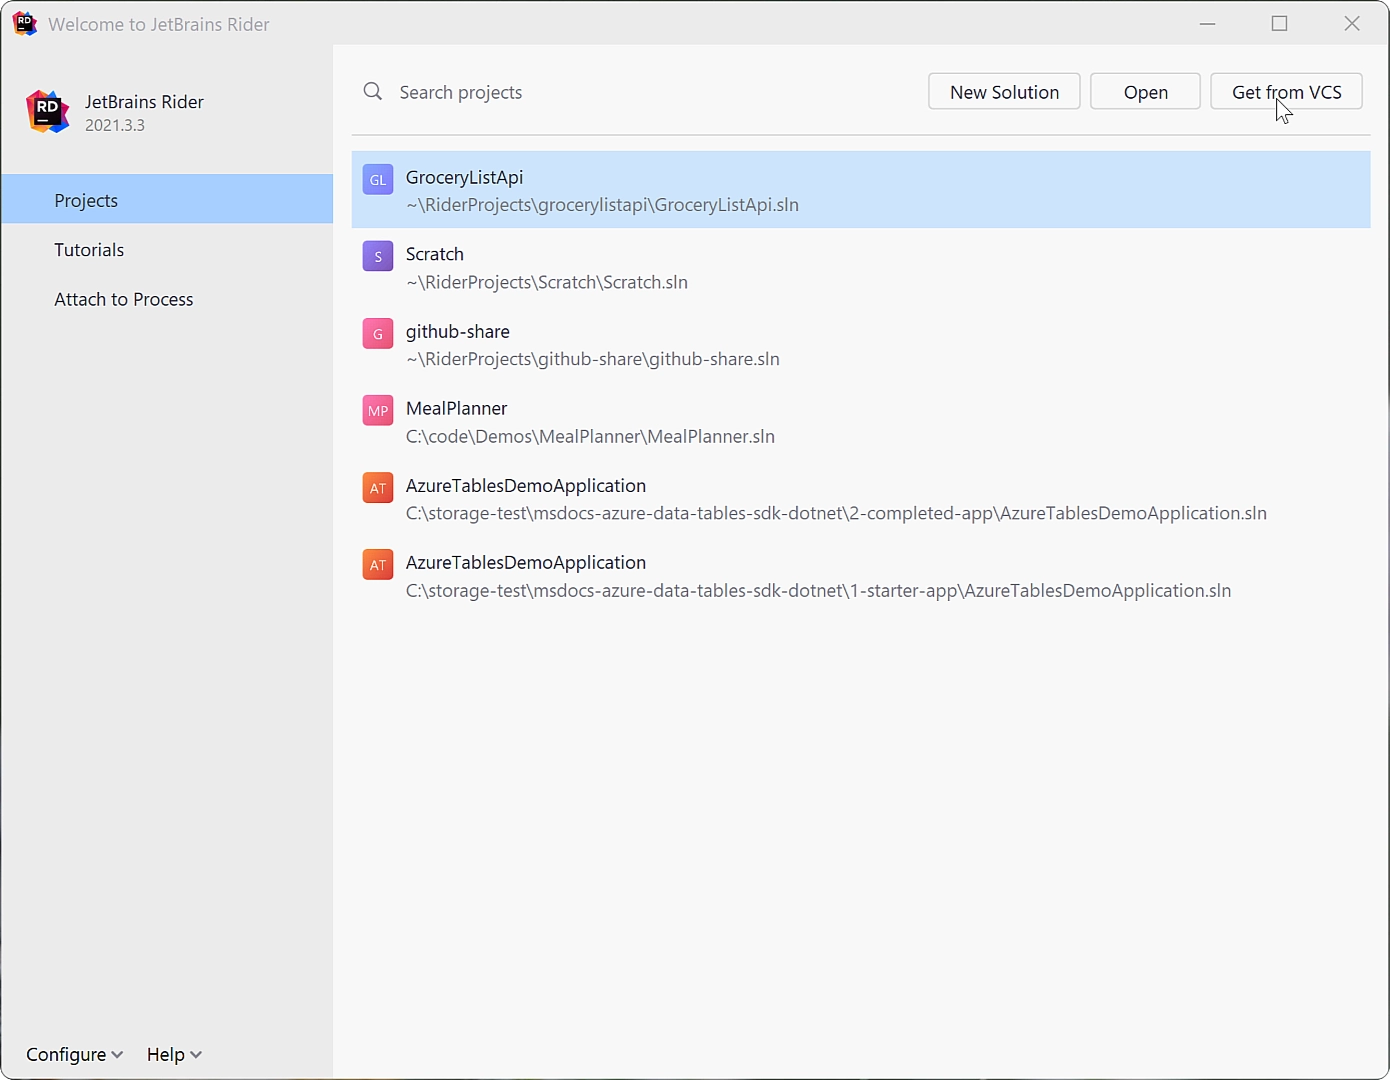Click the MealPlanner.sln path text
Screen dimensions: 1390x1080
(590, 436)
